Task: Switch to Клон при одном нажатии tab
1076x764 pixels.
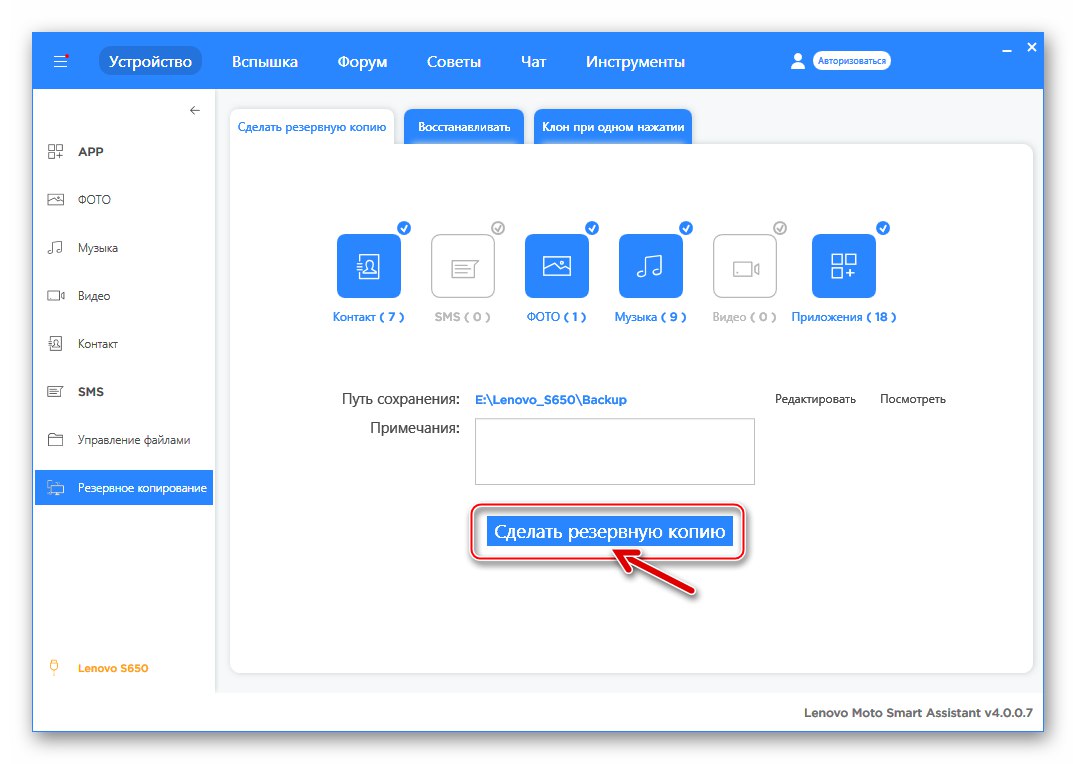Action: tap(613, 127)
